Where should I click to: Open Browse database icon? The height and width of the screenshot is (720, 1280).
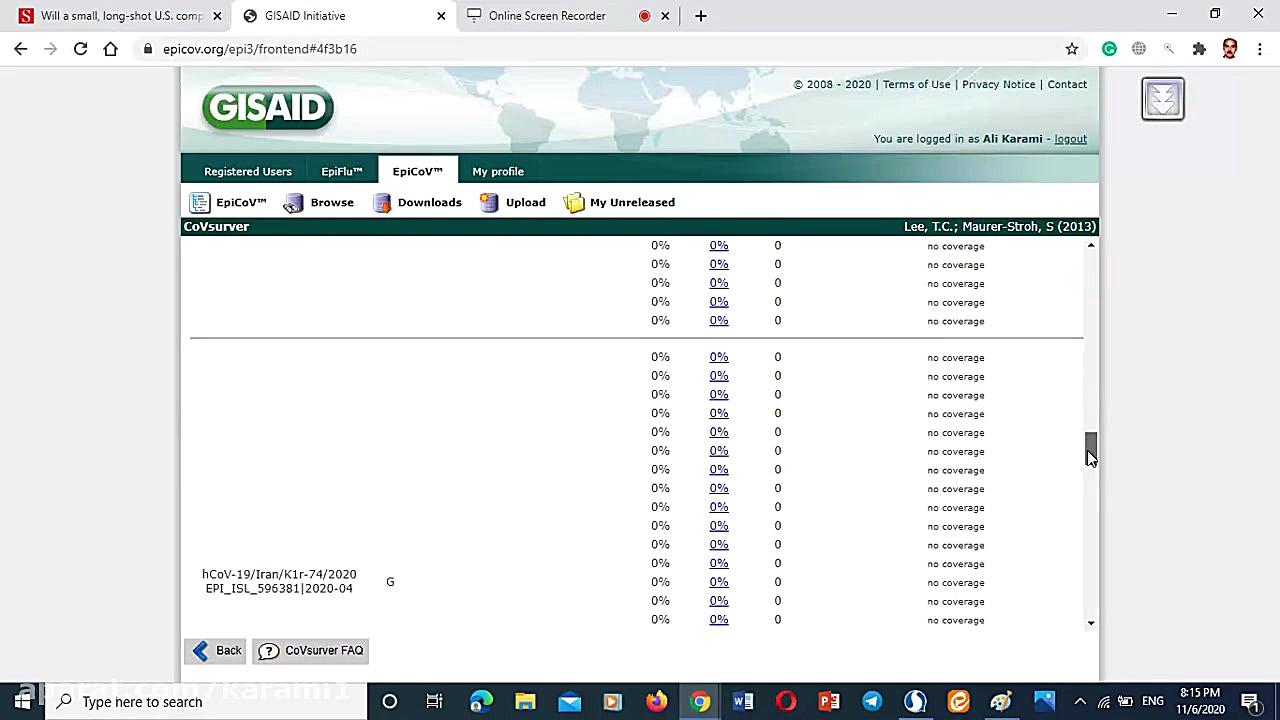293,203
